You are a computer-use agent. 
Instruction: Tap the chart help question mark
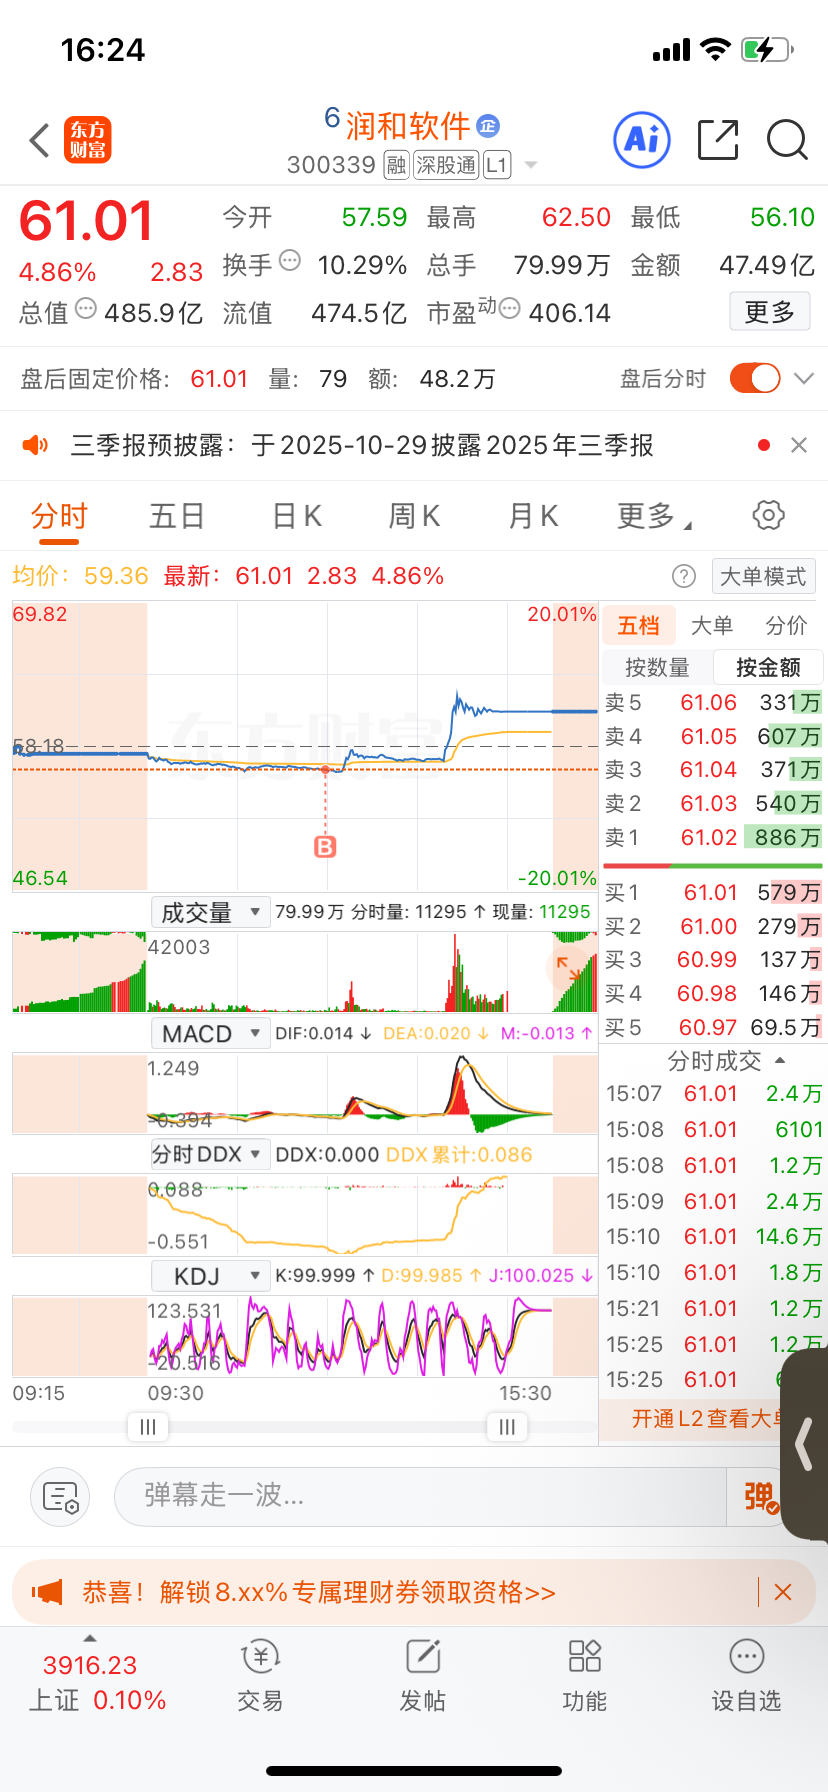click(x=684, y=576)
